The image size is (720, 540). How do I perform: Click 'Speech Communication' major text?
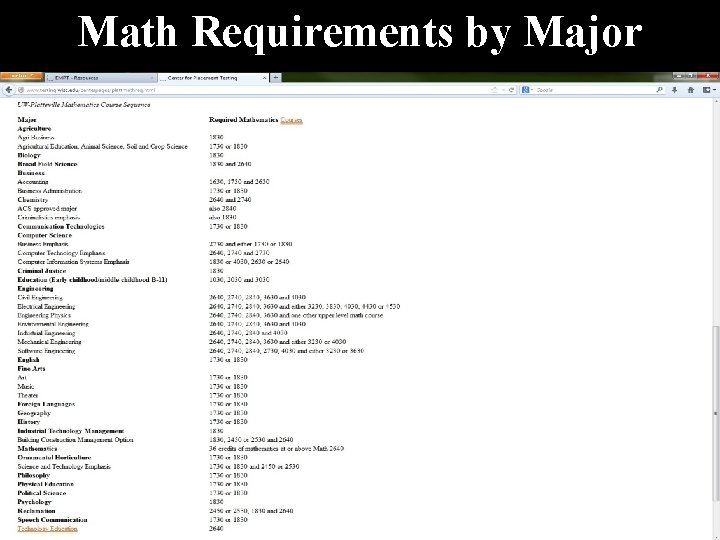[52, 520]
